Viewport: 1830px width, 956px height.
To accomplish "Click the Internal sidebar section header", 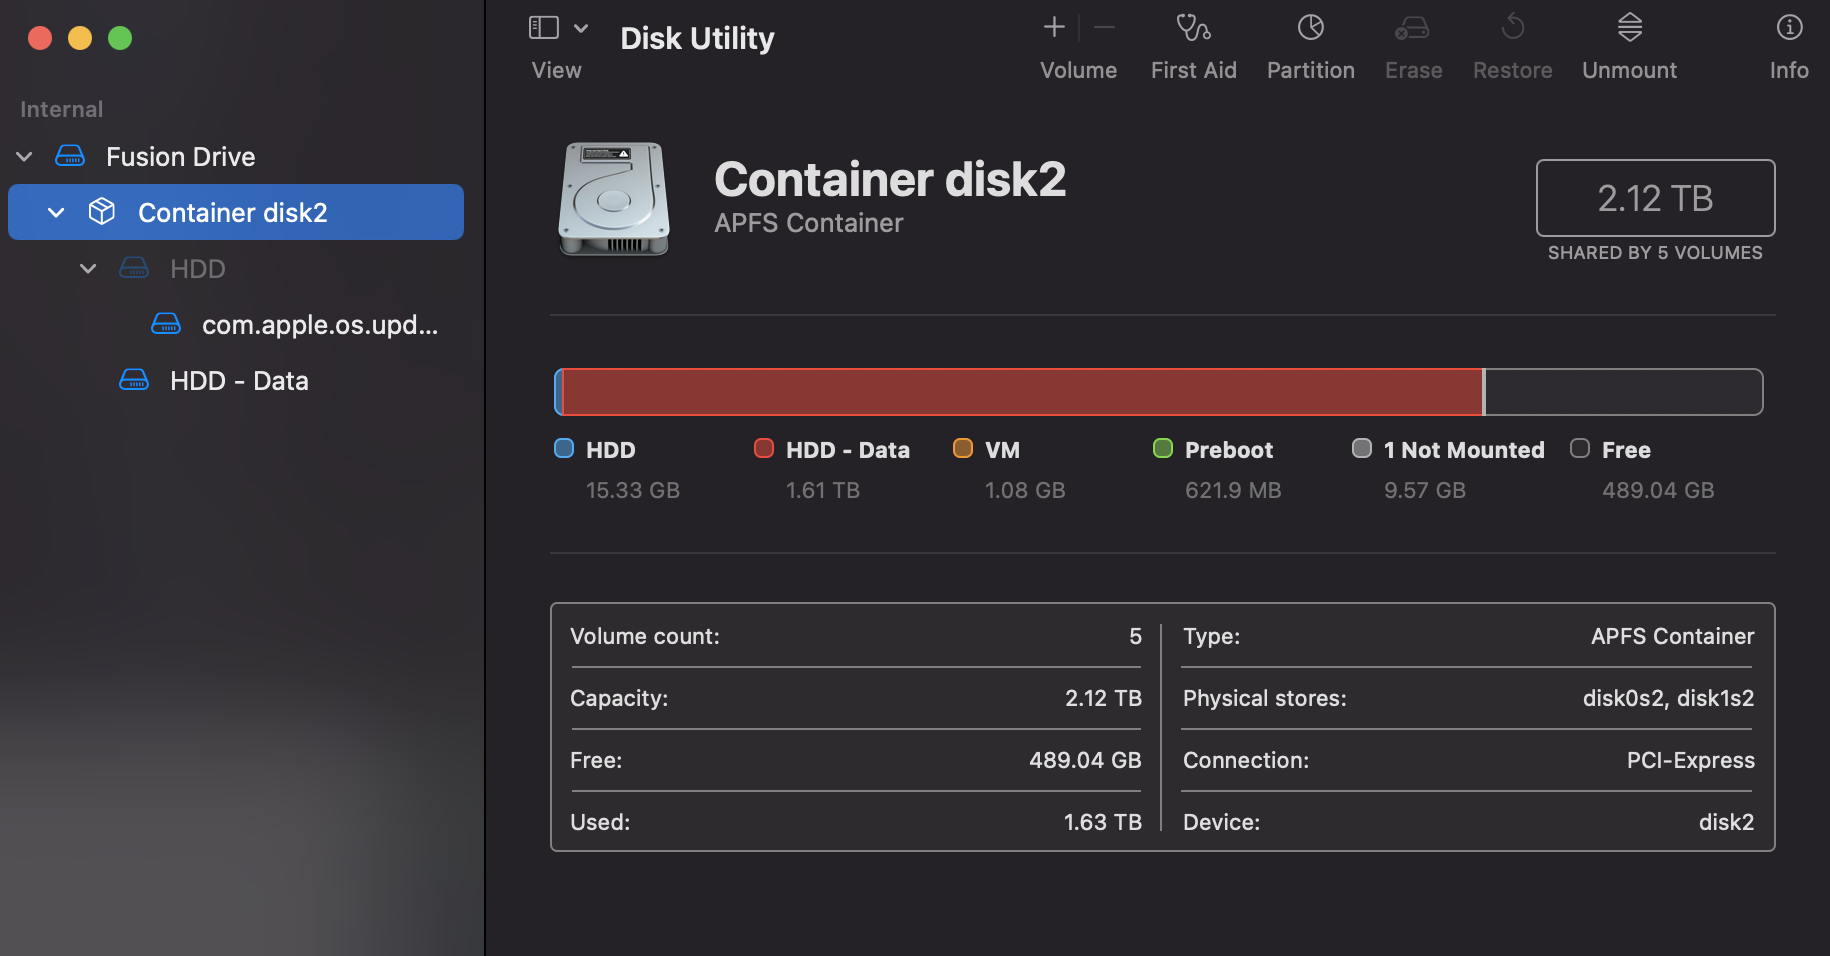I will (x=62, y=109).
